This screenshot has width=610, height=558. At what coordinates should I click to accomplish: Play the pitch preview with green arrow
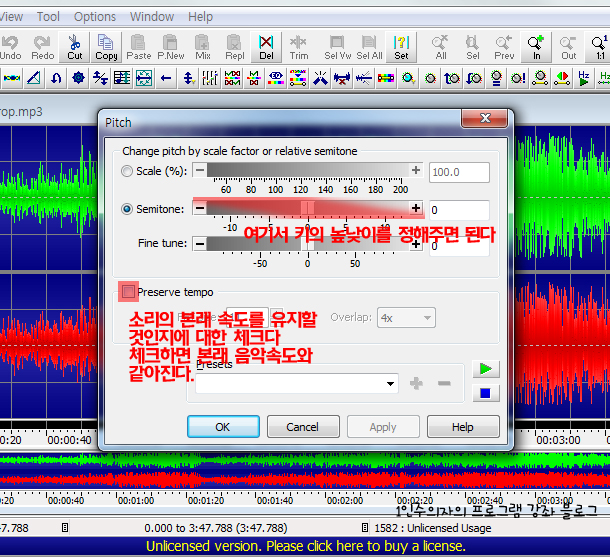pyautogui.click(x=485, y=369)
